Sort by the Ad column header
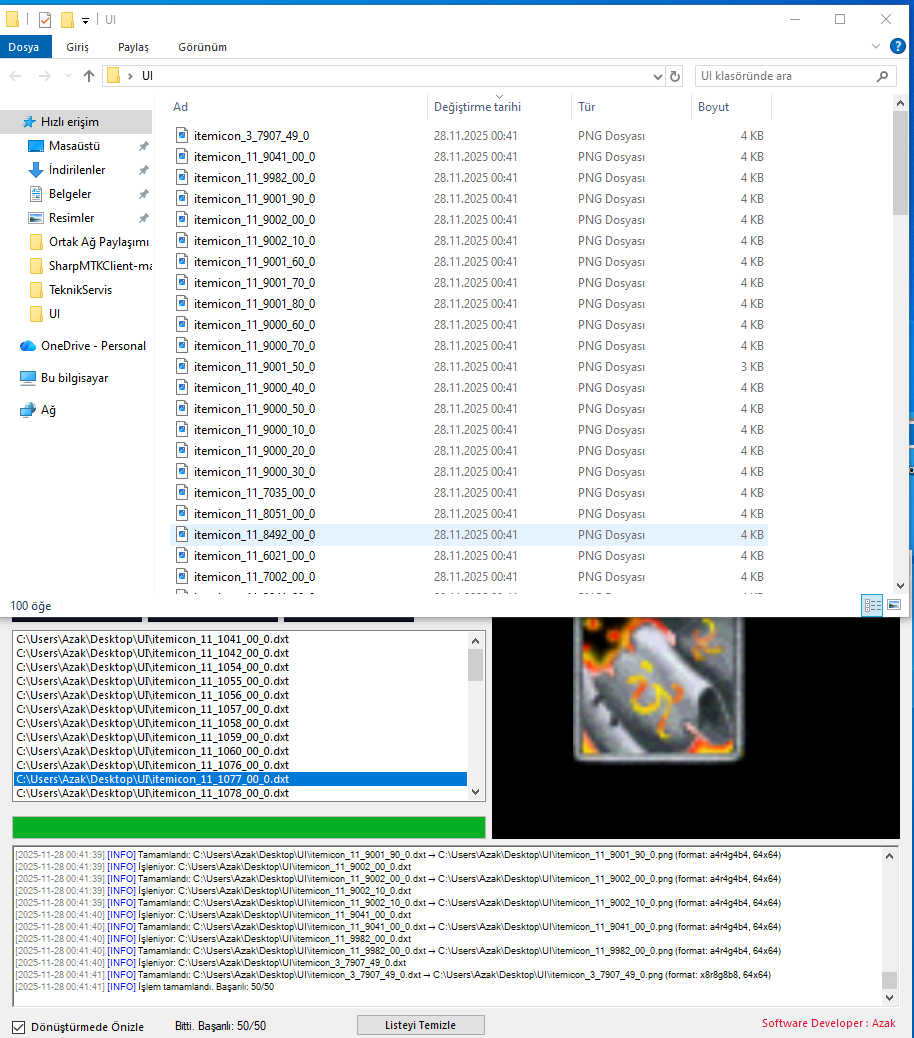914x1038 pixels. point(180,107)
